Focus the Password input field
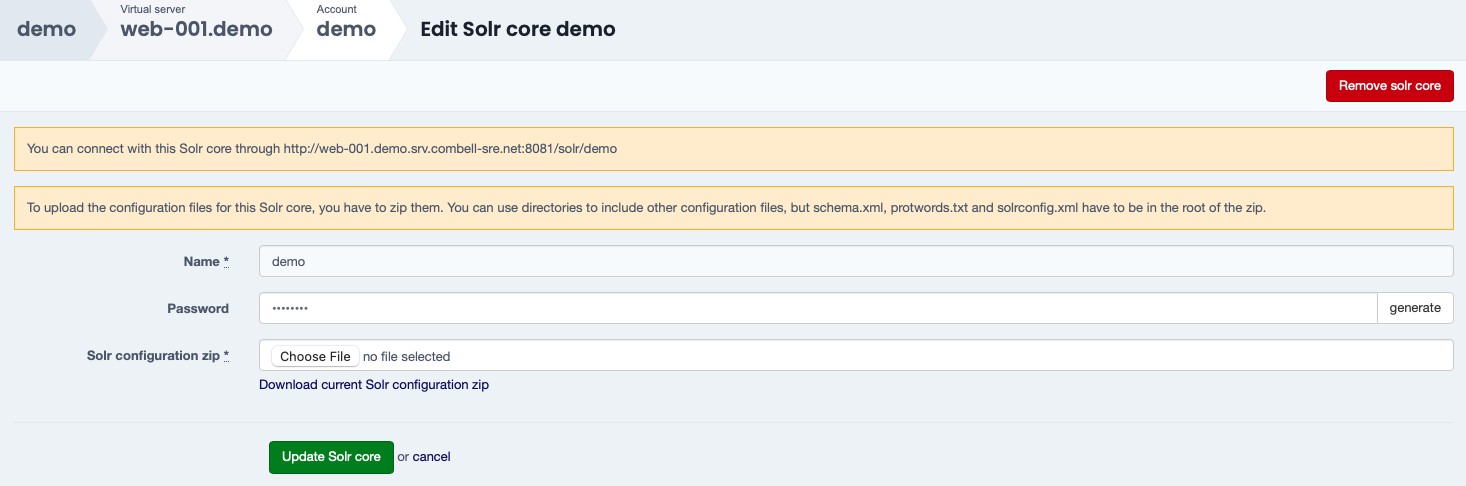The image size is (1466, 486). coord(818,308)
